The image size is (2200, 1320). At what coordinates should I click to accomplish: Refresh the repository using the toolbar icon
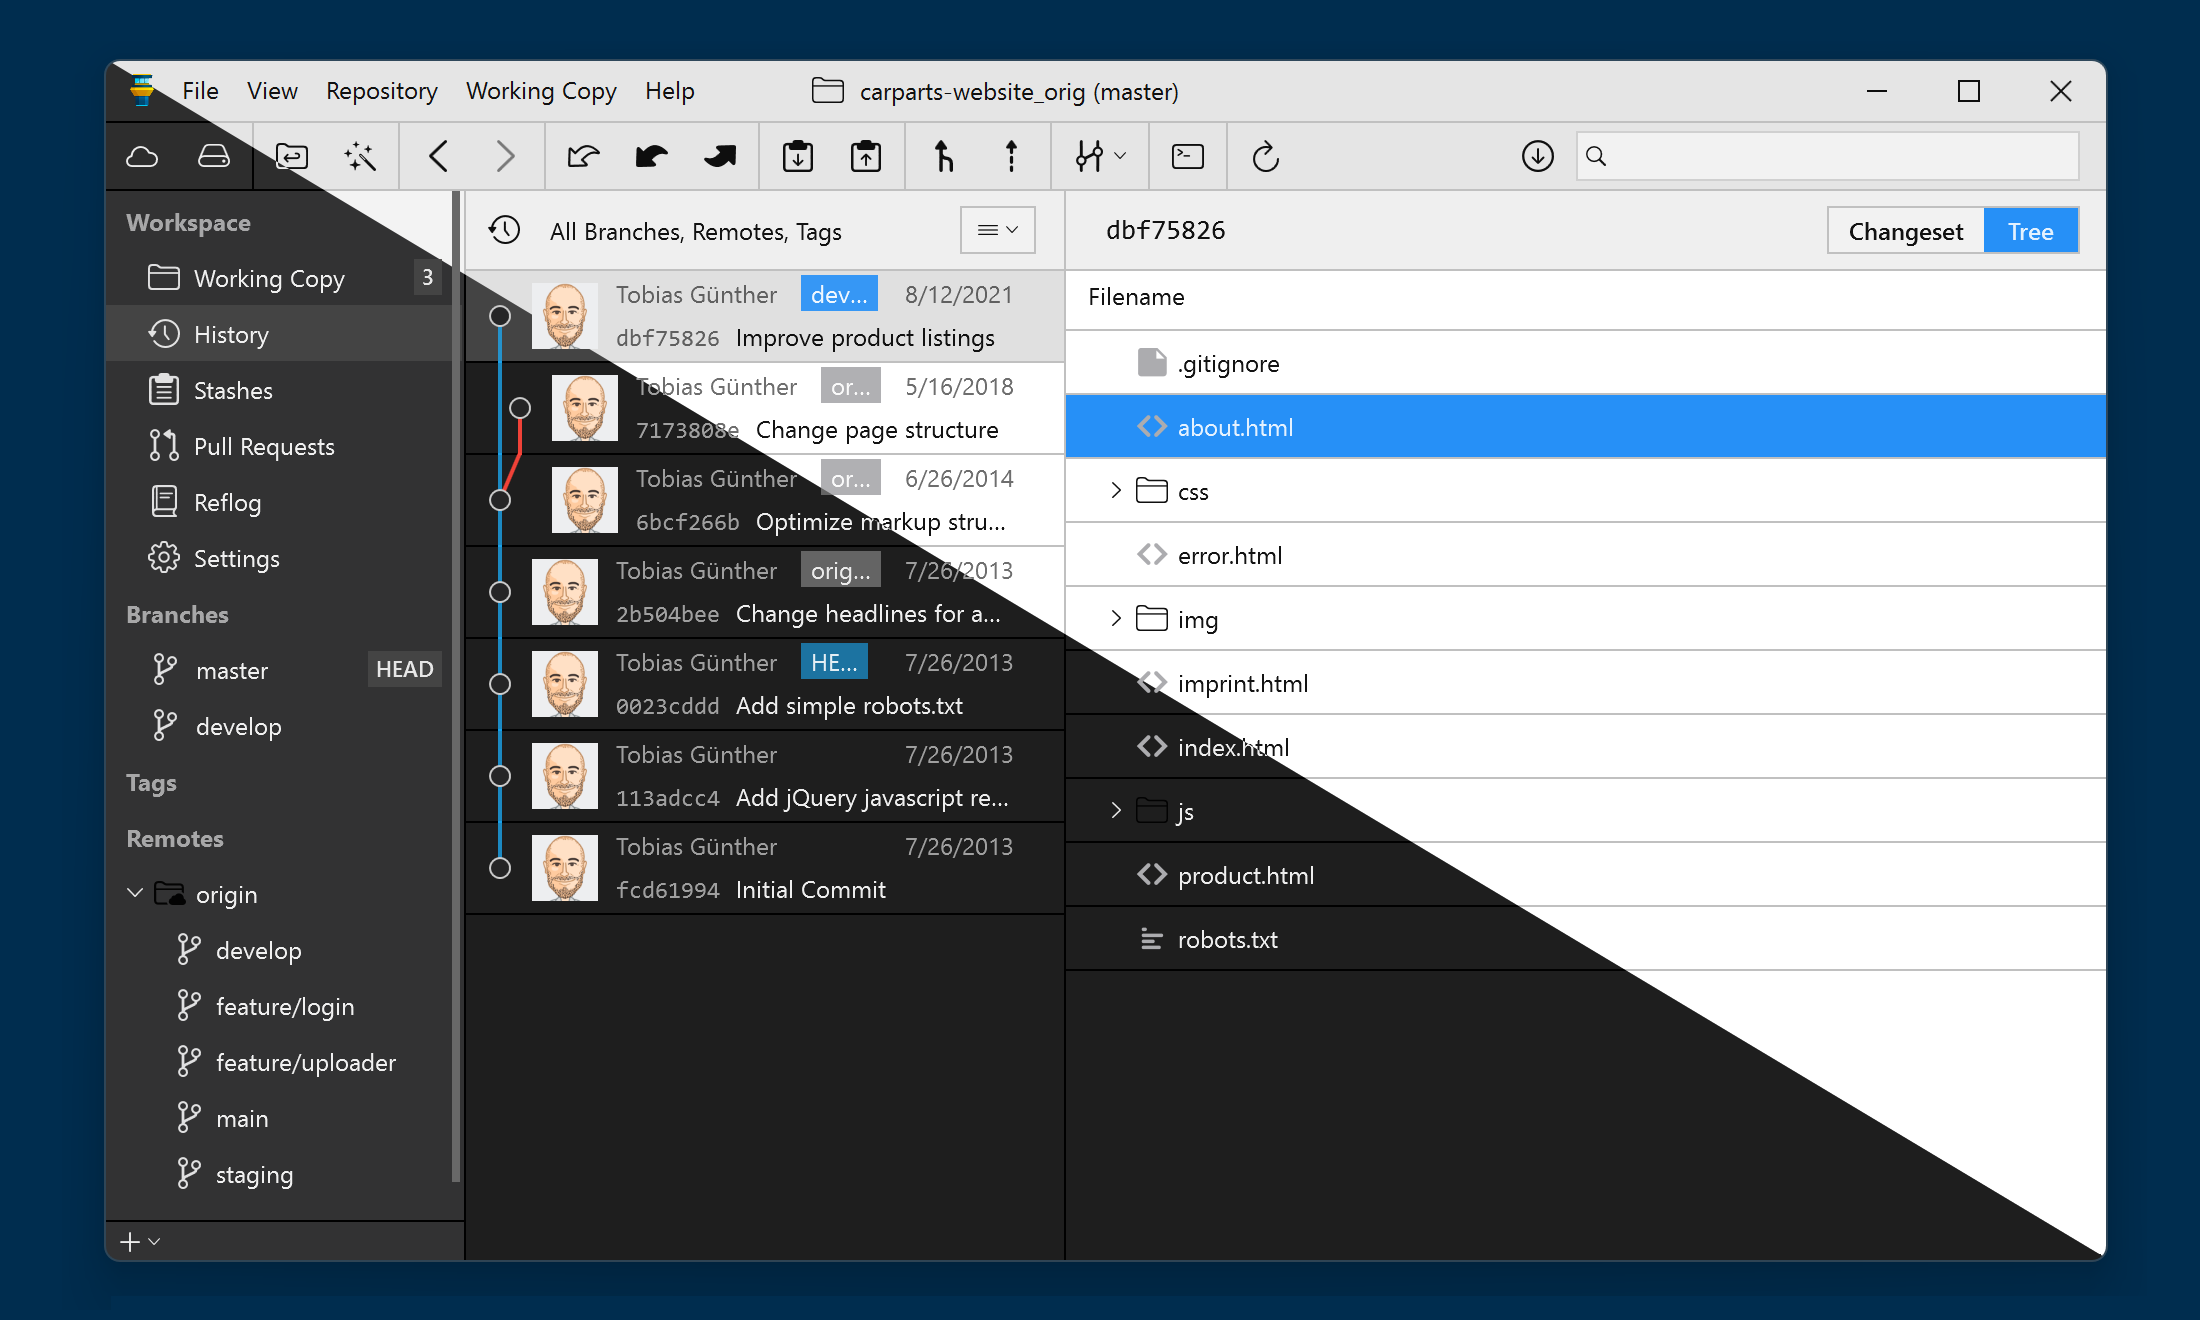point(1266,156)
